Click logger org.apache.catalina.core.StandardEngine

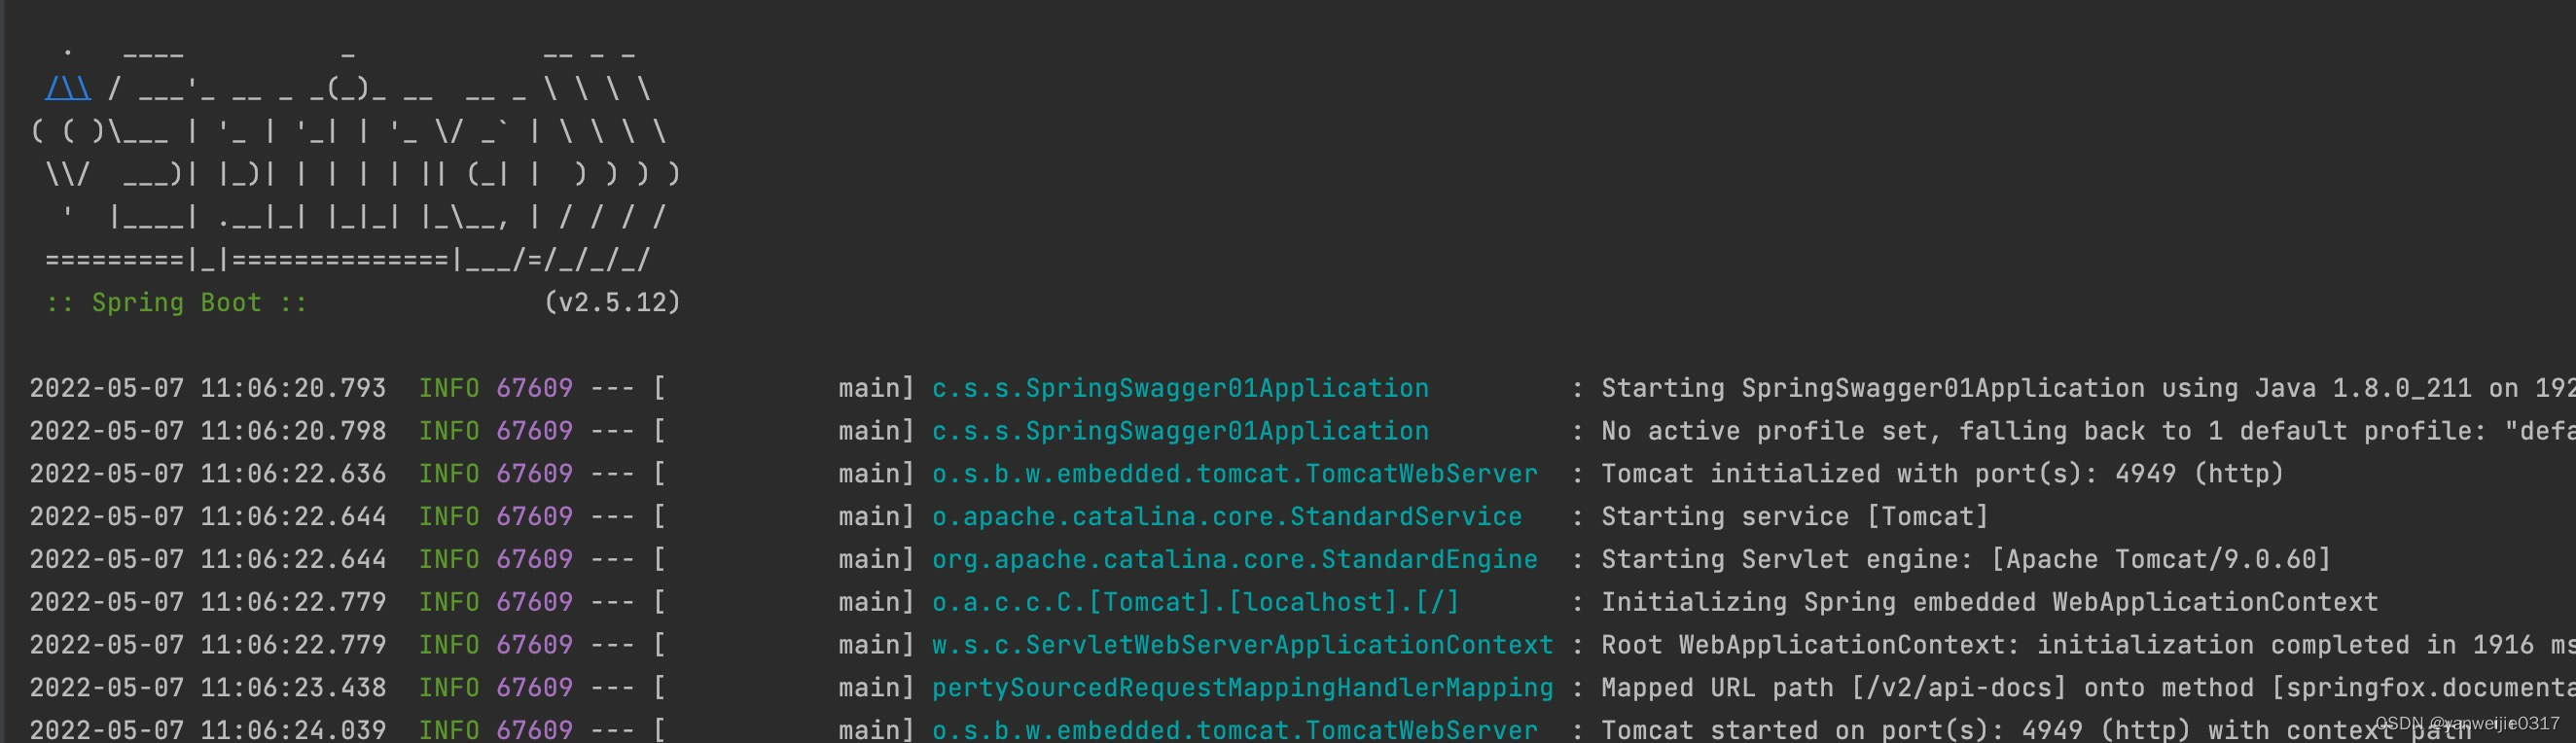[x=1235, y=559]
